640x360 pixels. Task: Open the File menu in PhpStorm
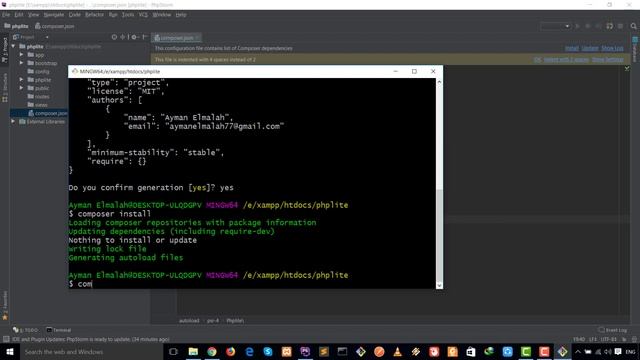coord(6,15)
